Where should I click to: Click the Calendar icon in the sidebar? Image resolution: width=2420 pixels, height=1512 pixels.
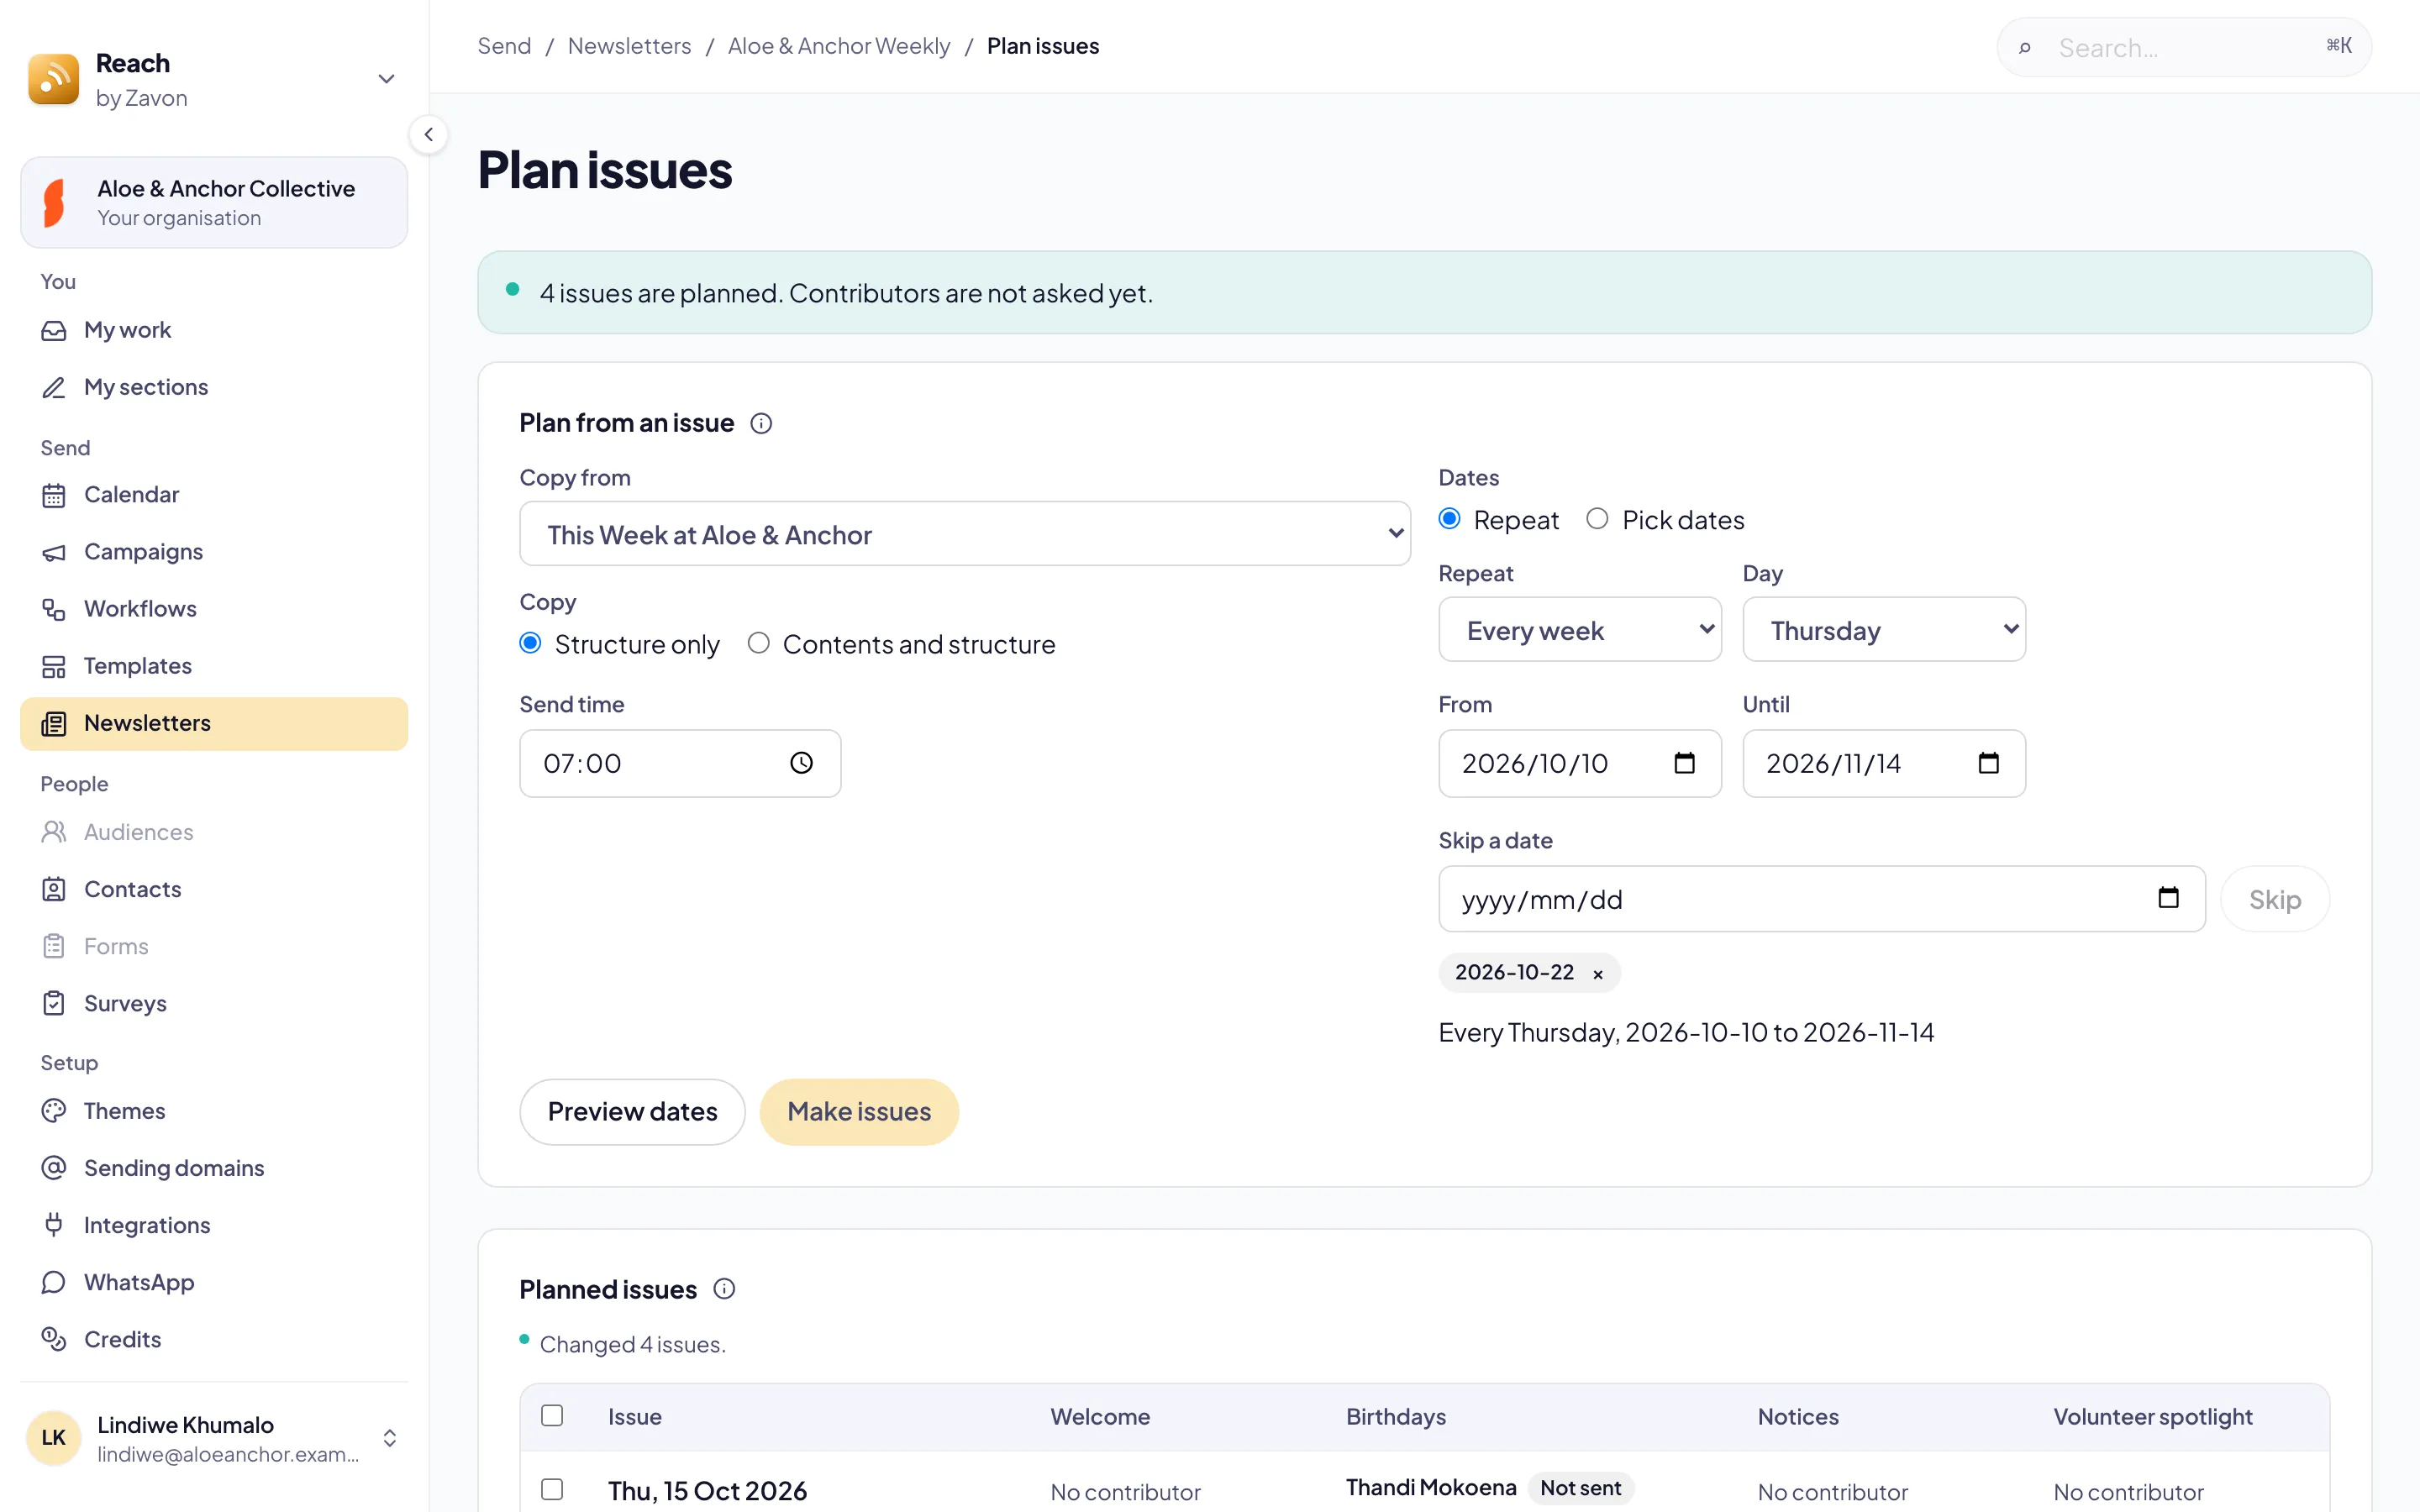(54, 495)
